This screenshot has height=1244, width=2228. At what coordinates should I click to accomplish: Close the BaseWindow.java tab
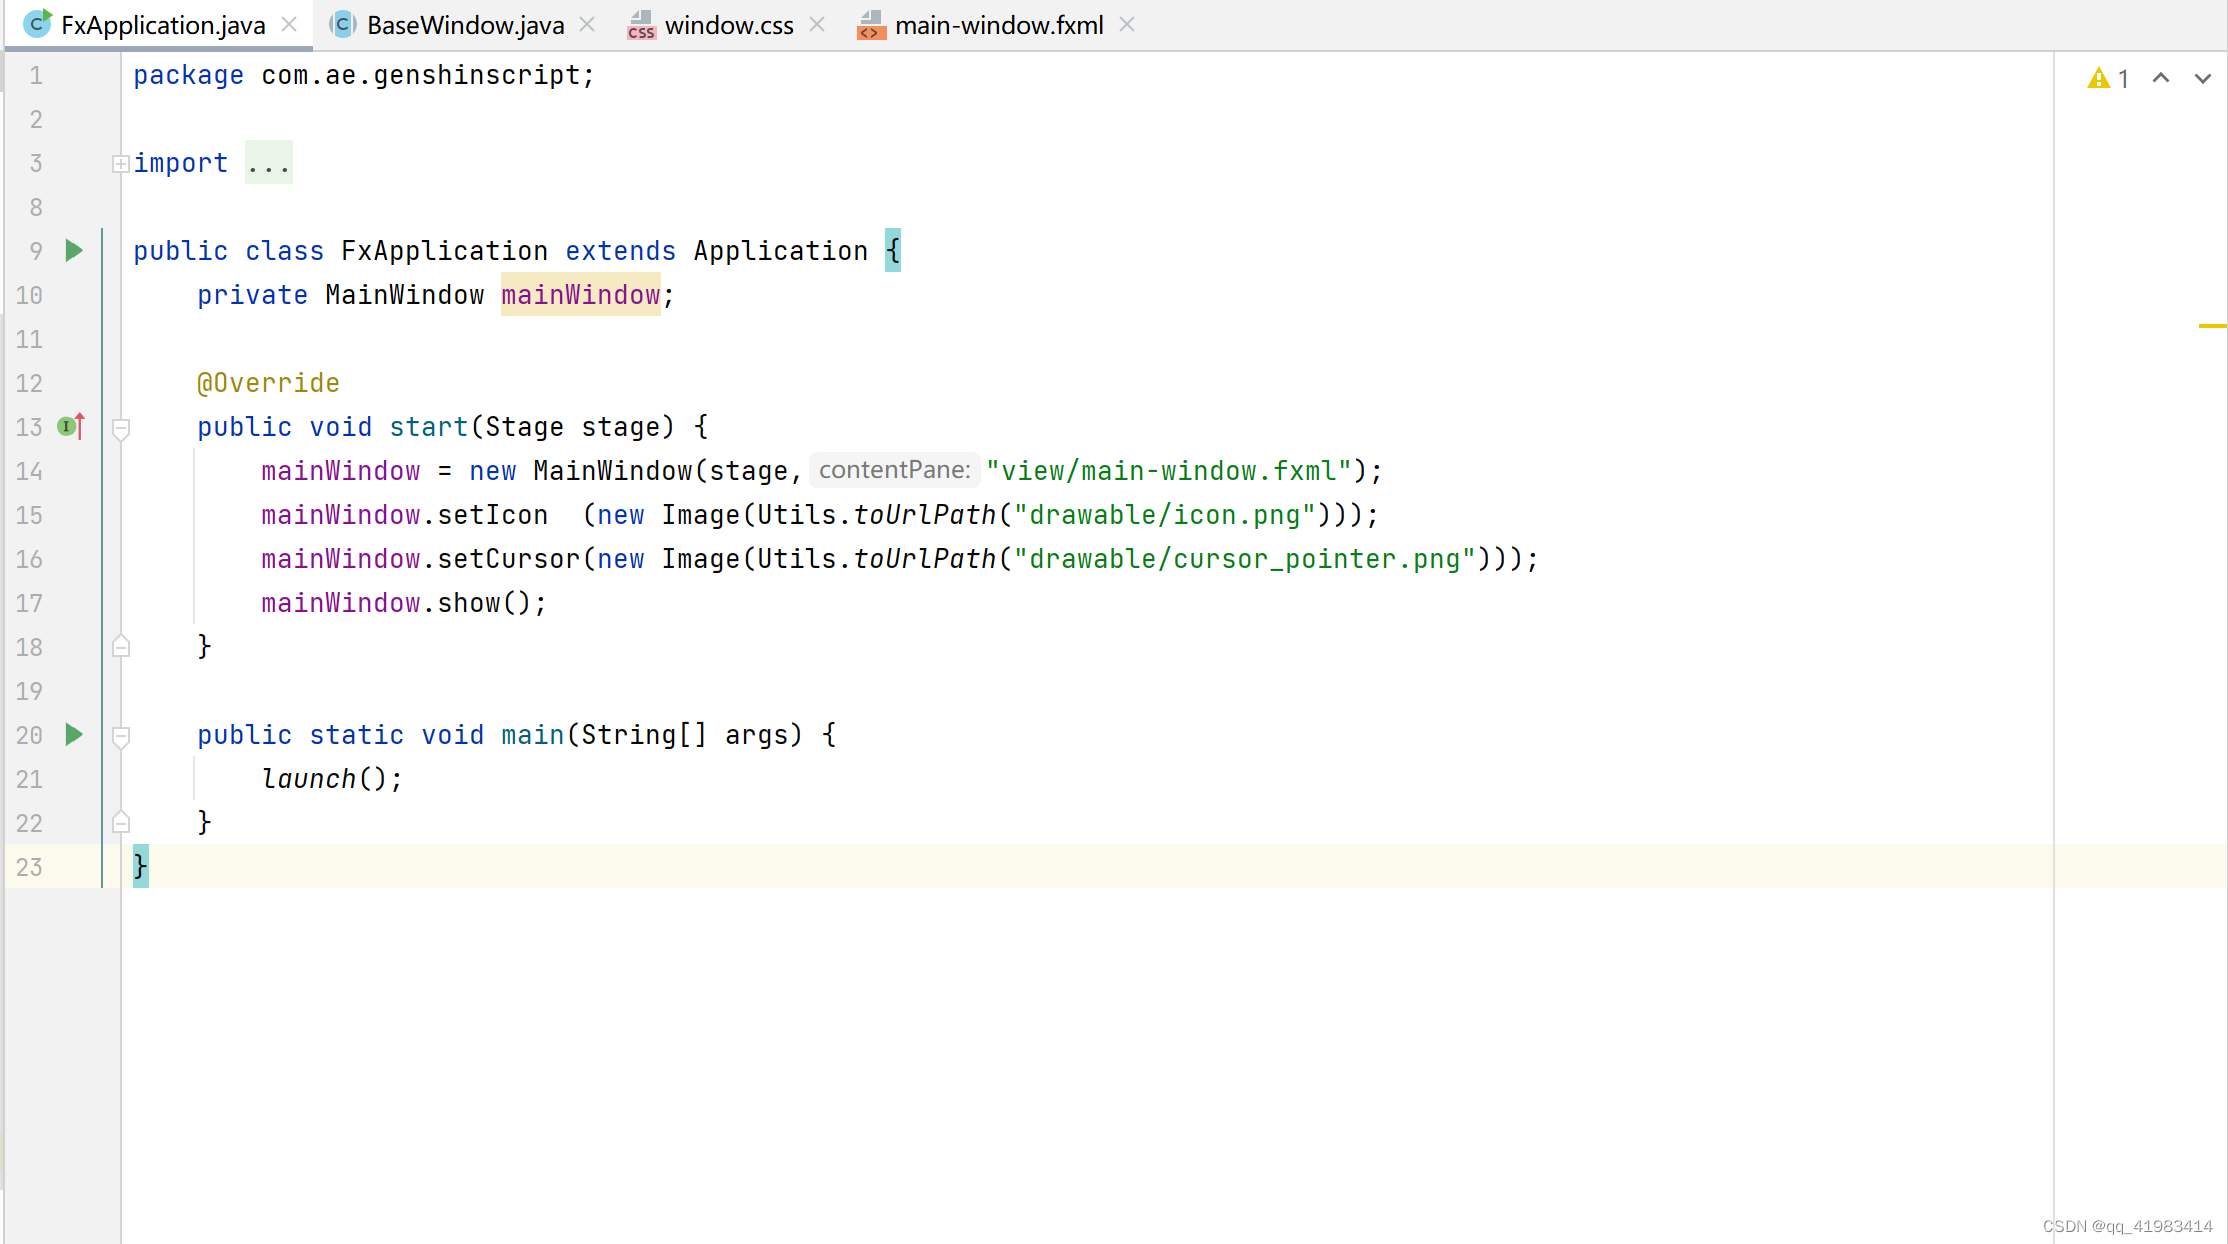587,24
